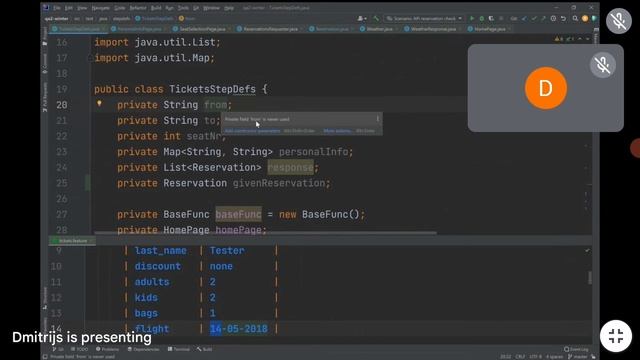This screenshot has height=360, width=640.
Task: Open the tooltip's three-dot options menu
Action: pyautogui.click(x=378, y=119)
